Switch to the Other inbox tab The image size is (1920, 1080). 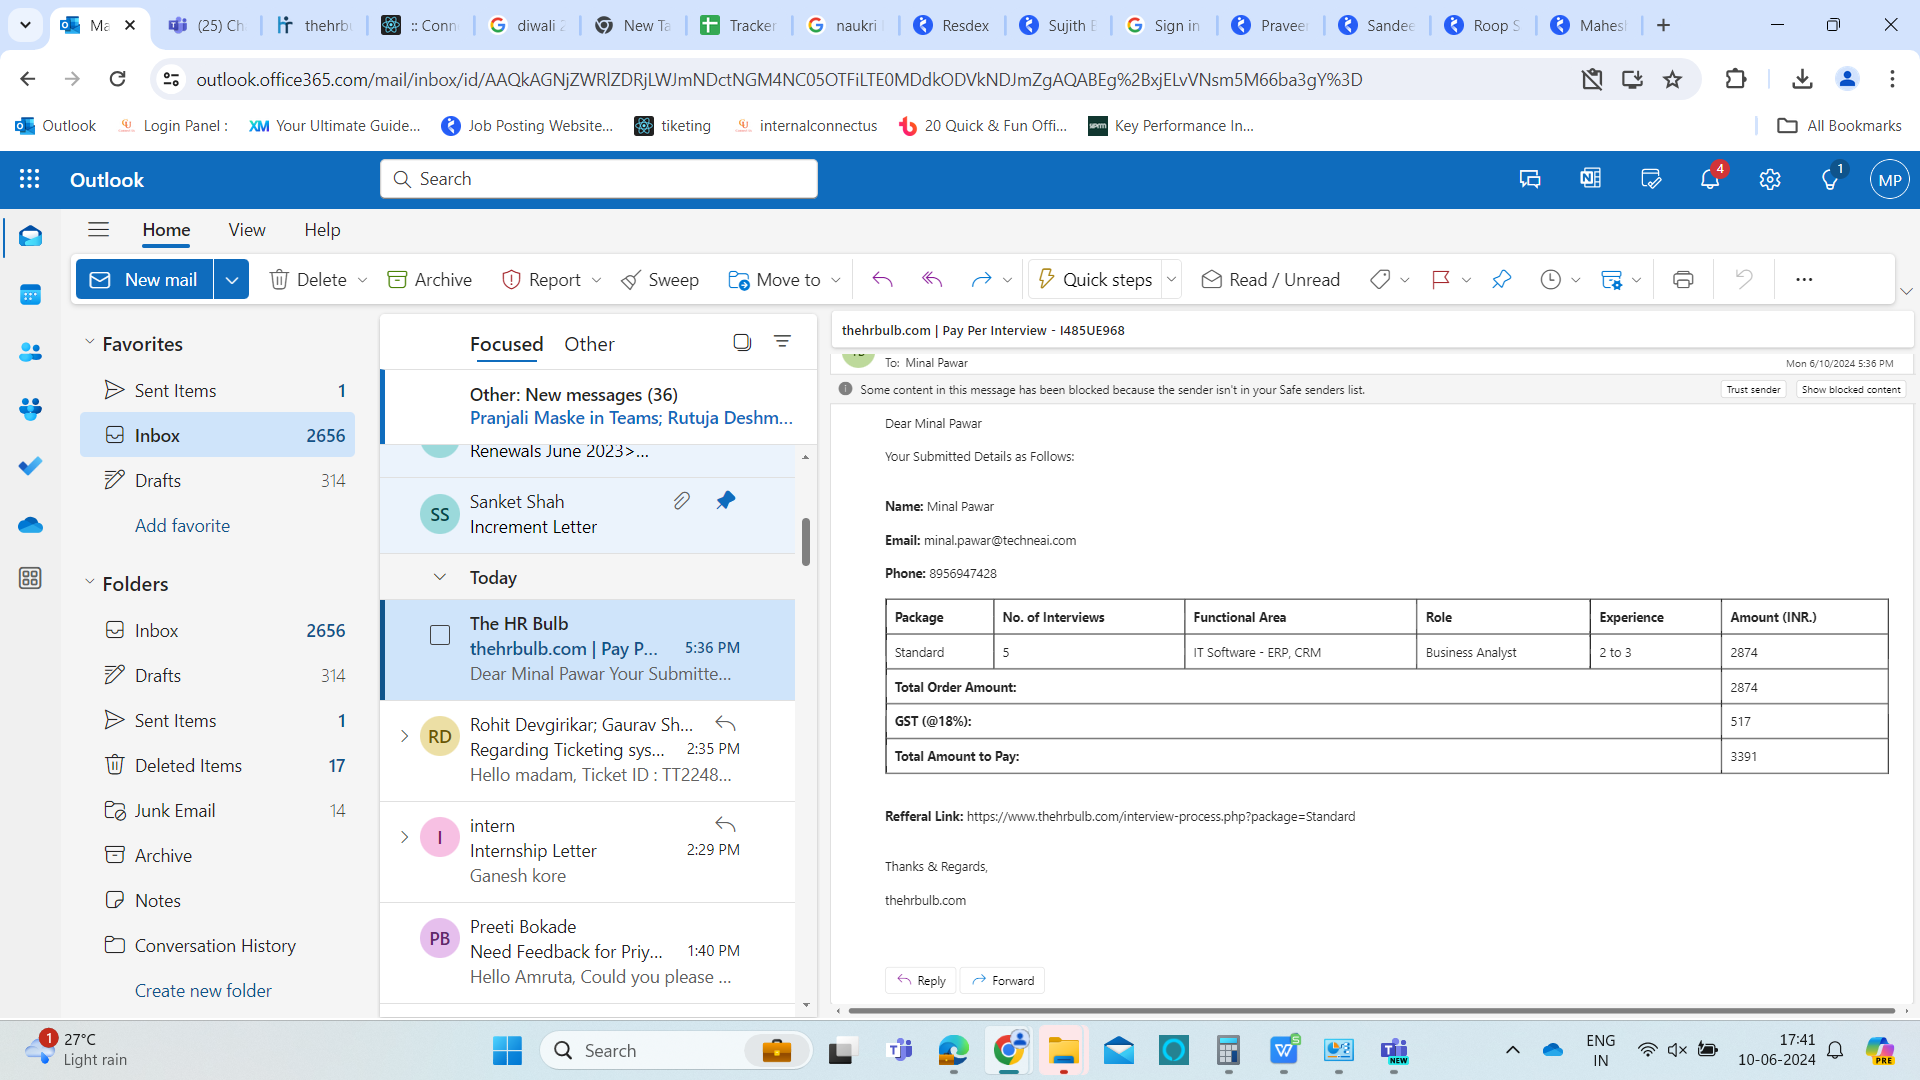coord(589,344)
